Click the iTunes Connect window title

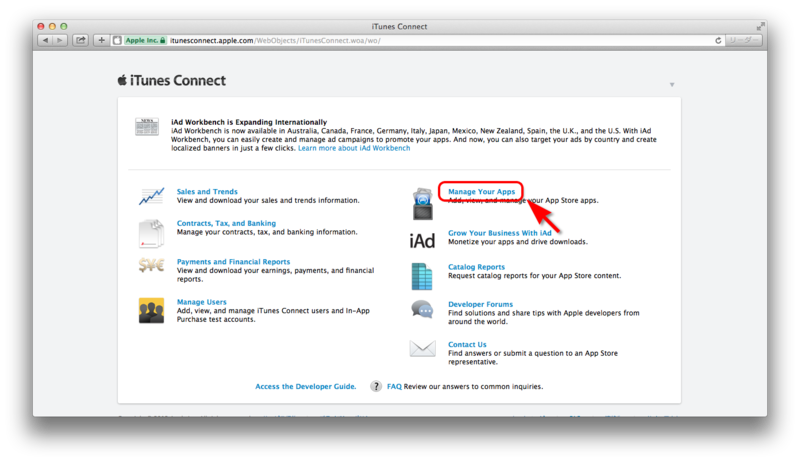(399, 27)
